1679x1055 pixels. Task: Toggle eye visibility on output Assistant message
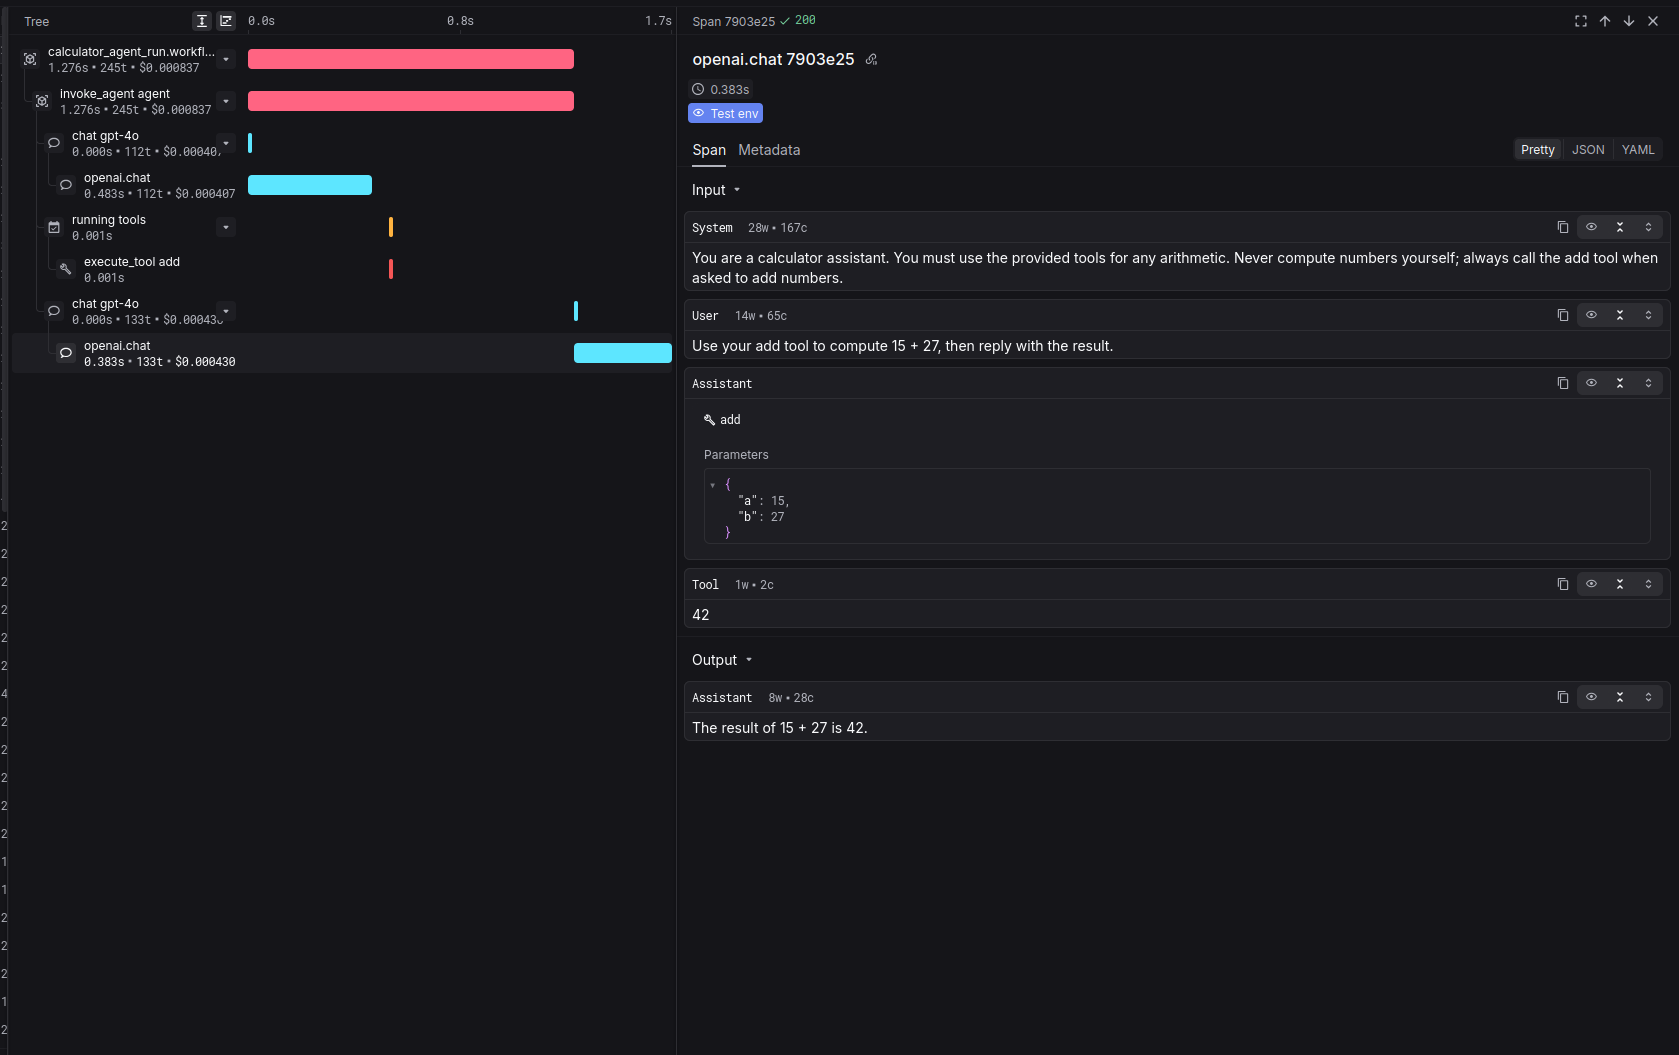click(x=1591, y=697)
